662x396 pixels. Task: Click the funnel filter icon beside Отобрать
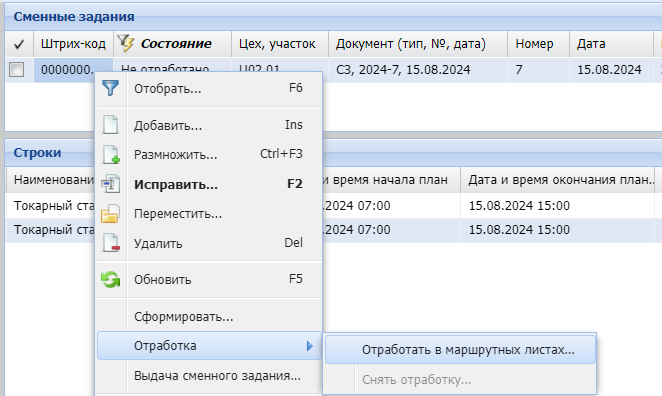pos(111,88)
